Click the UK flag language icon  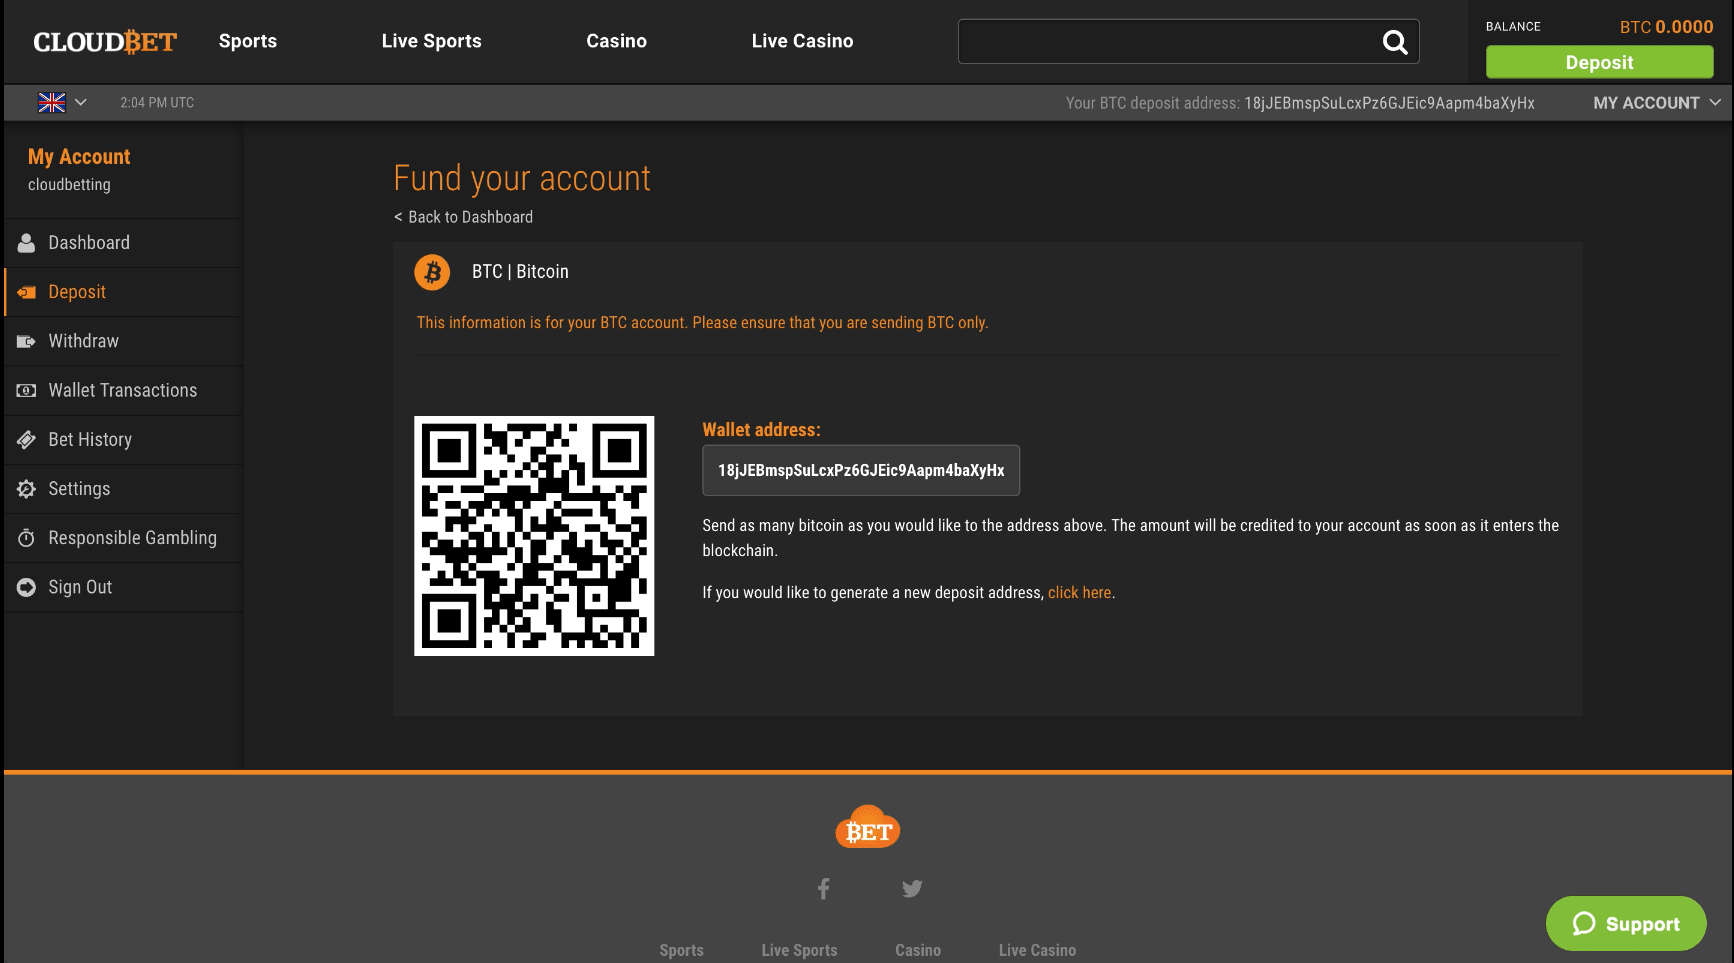click(x=52, y=102)
